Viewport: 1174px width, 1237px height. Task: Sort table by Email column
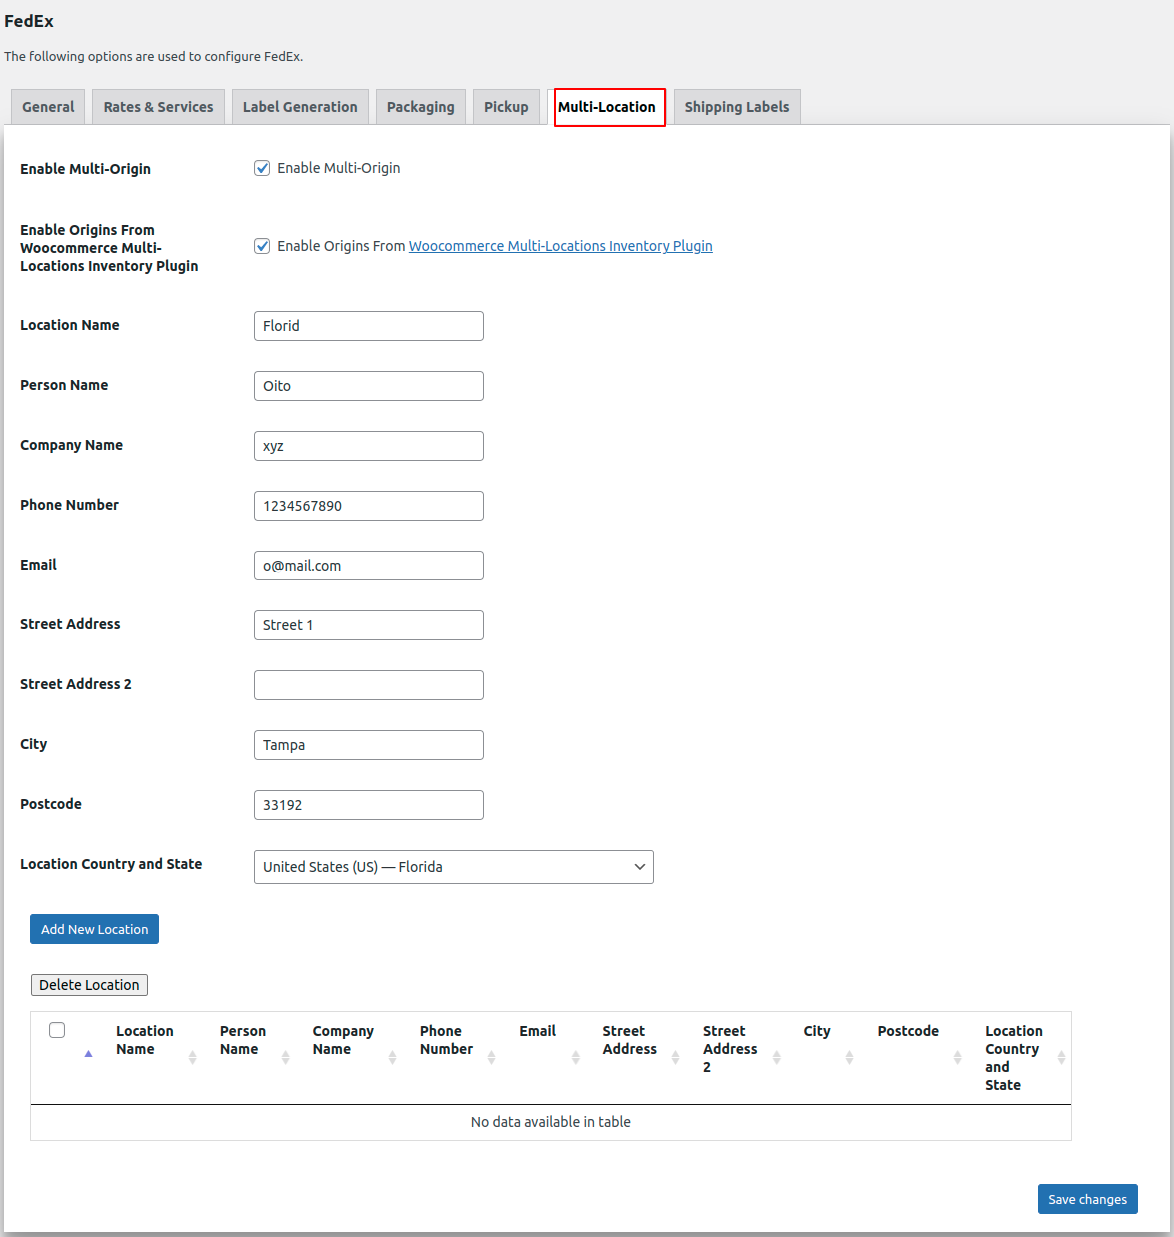tap(538, 1031)
